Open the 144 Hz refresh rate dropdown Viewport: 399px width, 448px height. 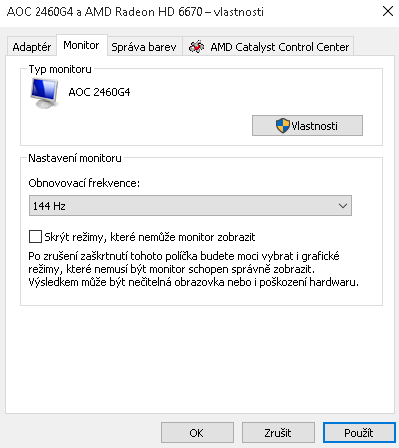point(190,206)
